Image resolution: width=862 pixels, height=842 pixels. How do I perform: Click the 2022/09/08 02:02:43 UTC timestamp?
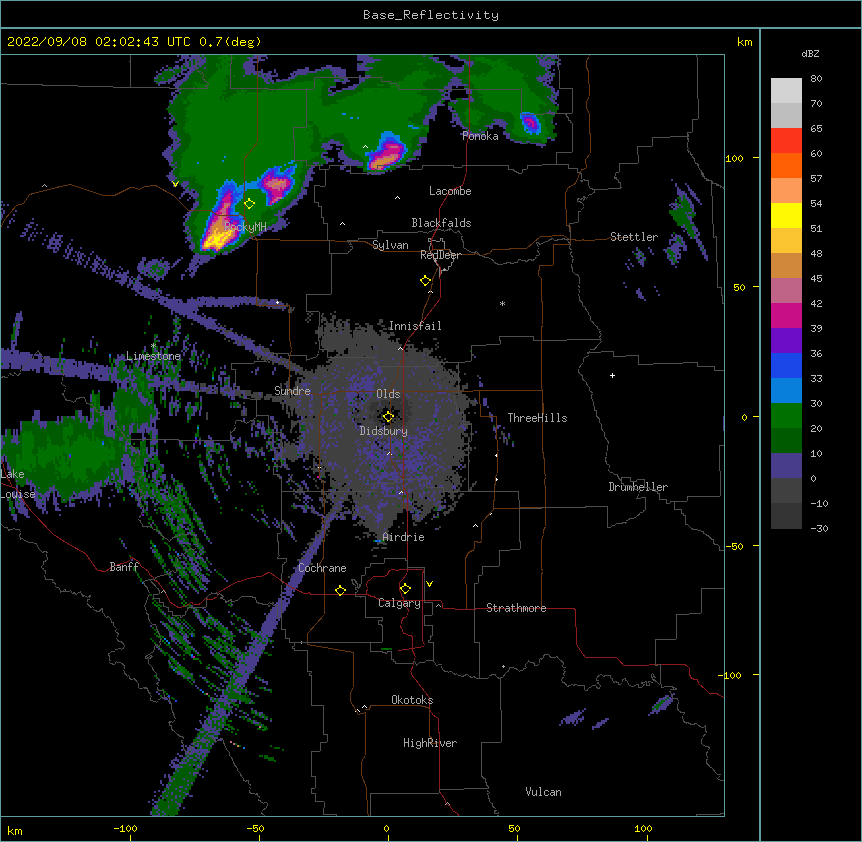point(98,42)
